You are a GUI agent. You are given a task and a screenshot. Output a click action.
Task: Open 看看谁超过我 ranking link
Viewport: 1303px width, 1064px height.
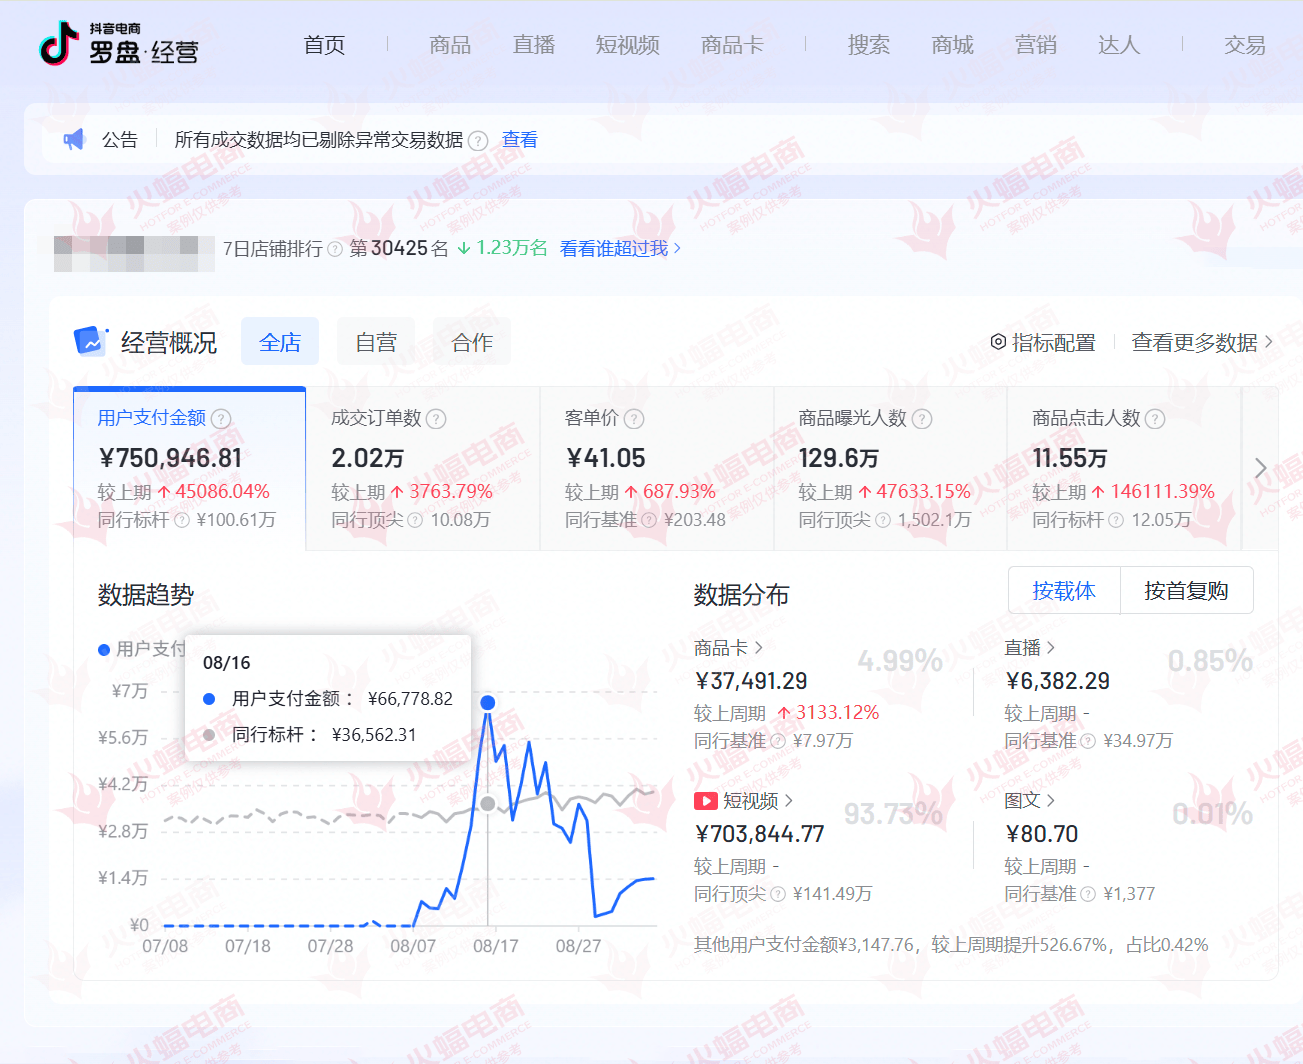pyautogui.click(x=620, y=248)
